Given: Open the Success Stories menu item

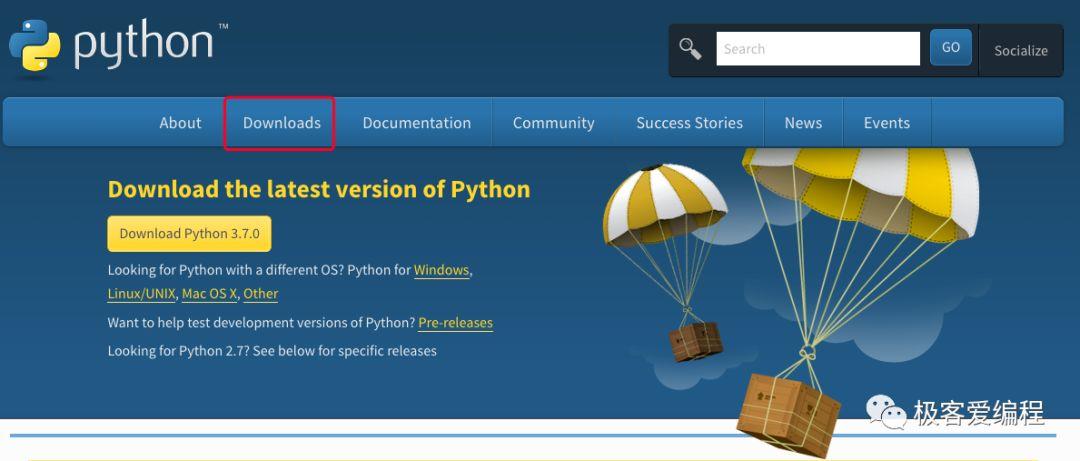Looking at the screenshot, I should (x=689, y=123).
